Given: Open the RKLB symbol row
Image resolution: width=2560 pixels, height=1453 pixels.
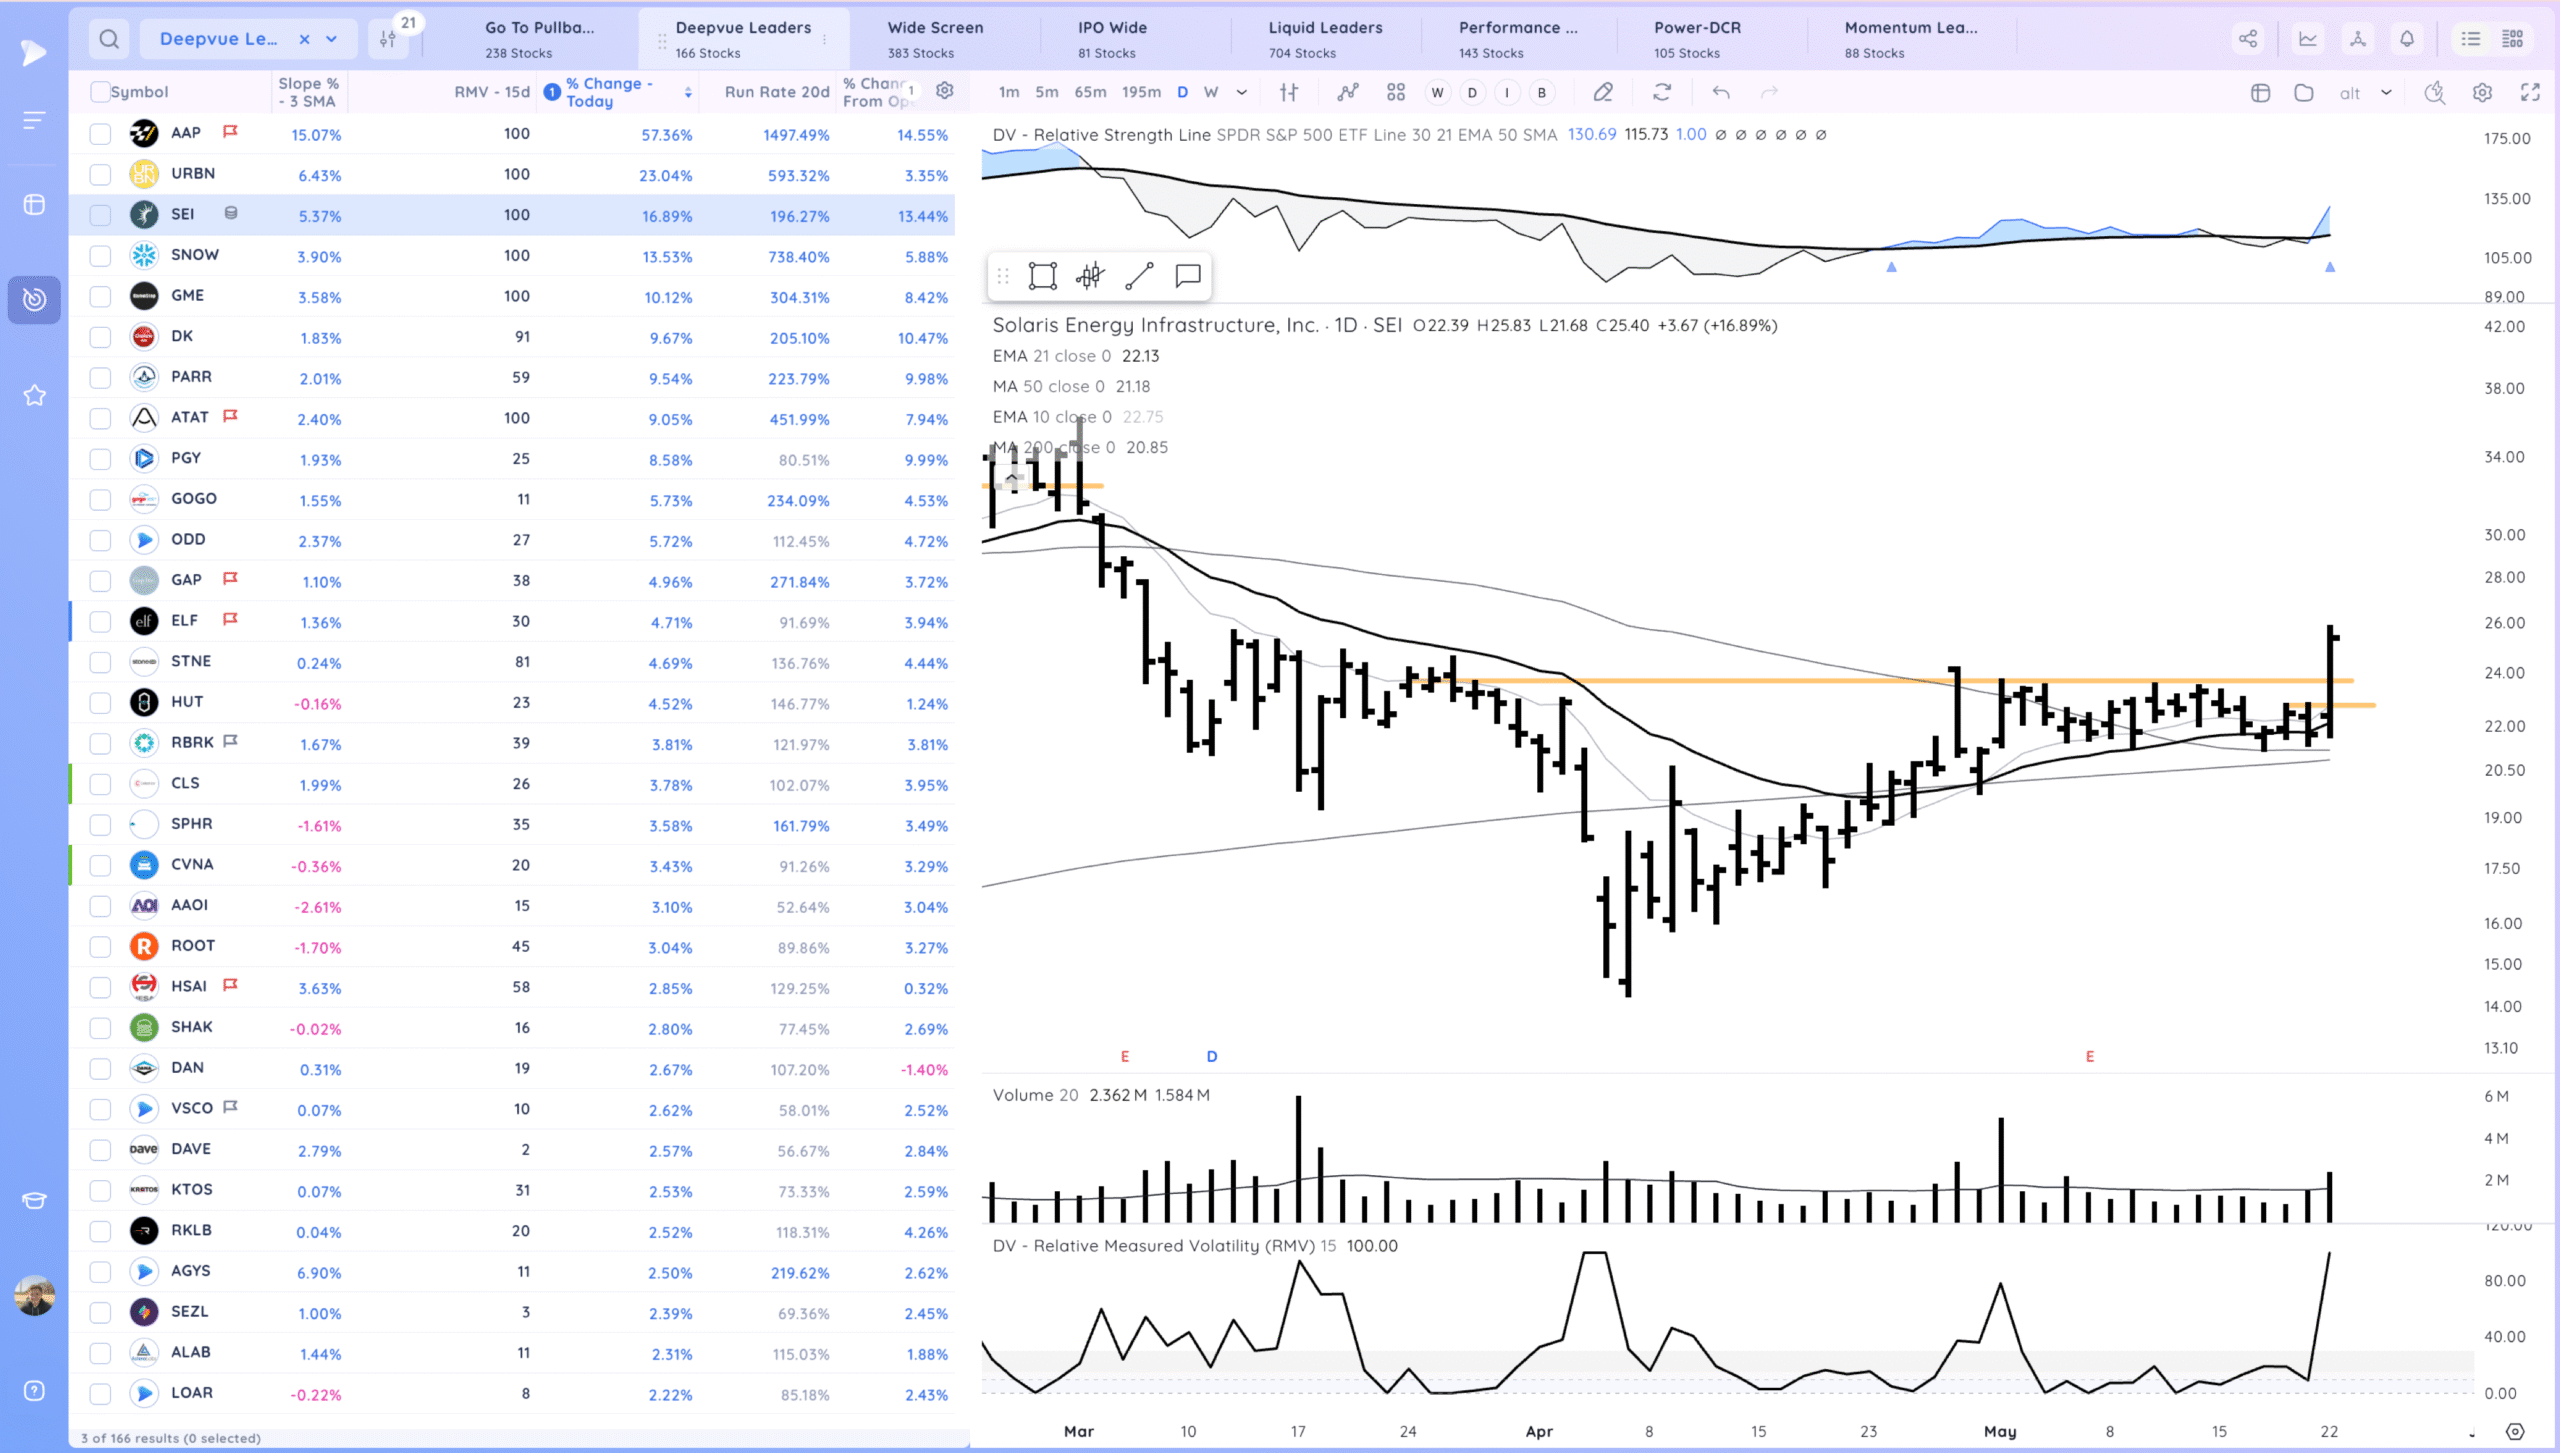Looking at the screenshot, I should tap(512, 1231).
